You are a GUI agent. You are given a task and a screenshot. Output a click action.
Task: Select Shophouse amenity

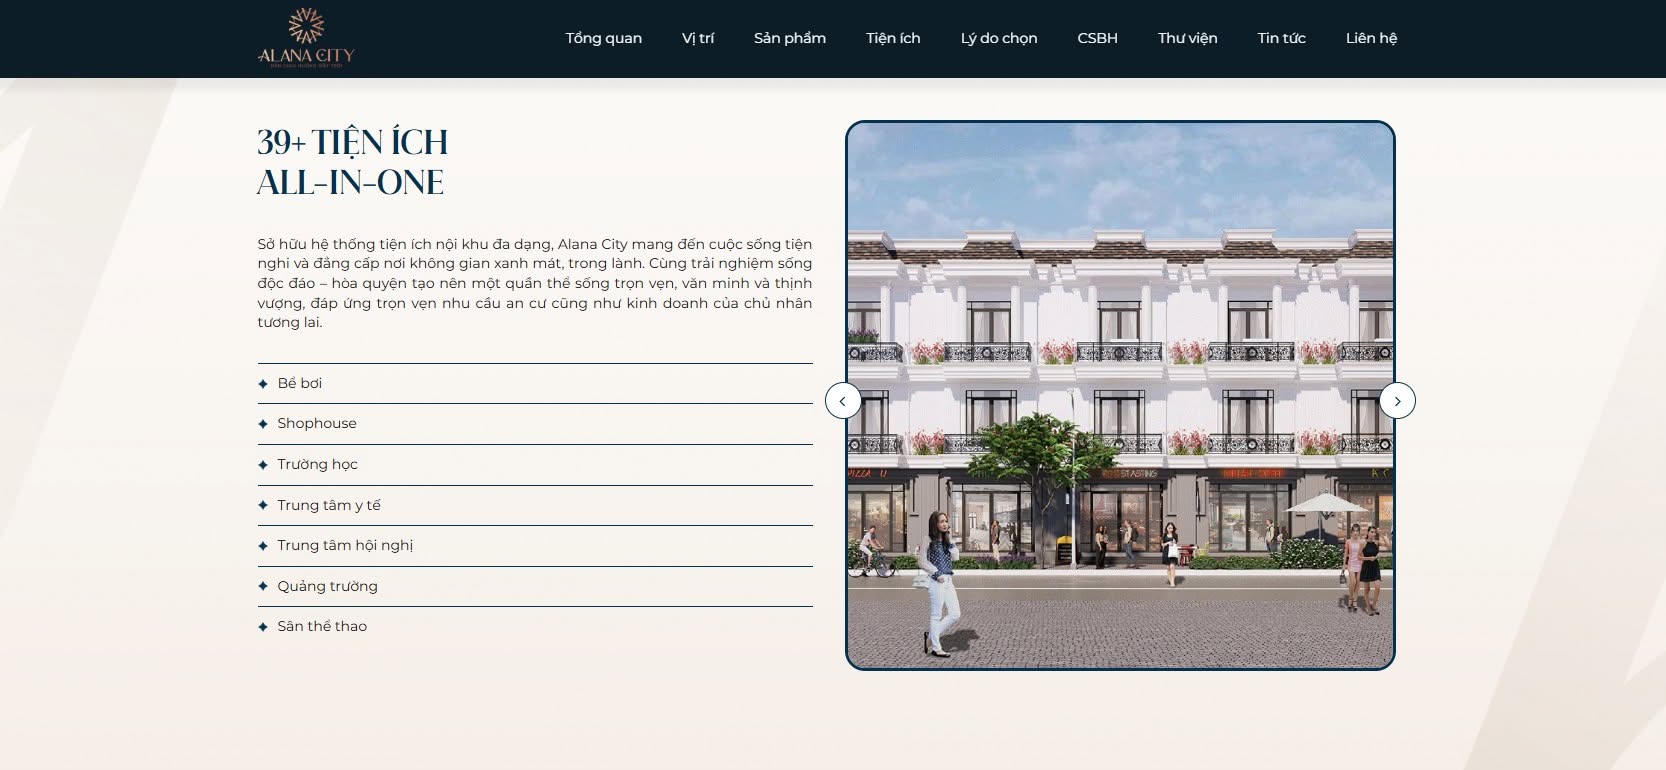pyautogui.click(x=535, y=424)
